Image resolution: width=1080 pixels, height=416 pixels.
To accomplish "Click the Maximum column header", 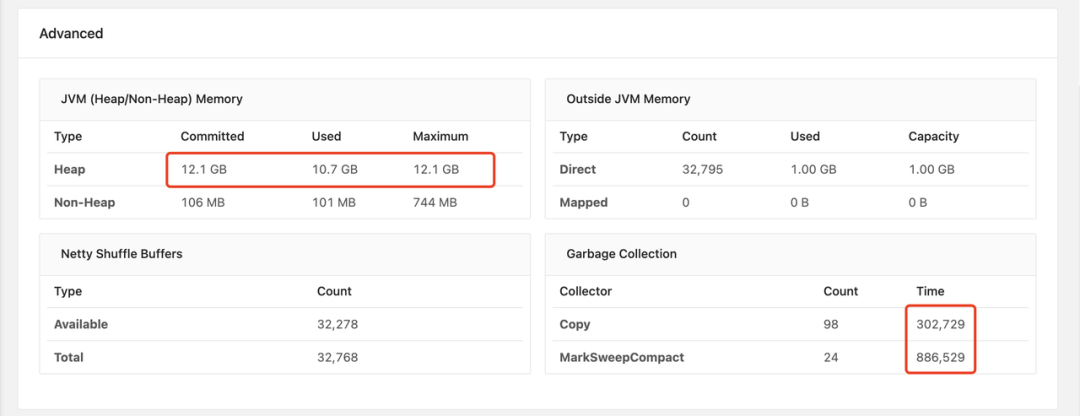I will point(440,136).
